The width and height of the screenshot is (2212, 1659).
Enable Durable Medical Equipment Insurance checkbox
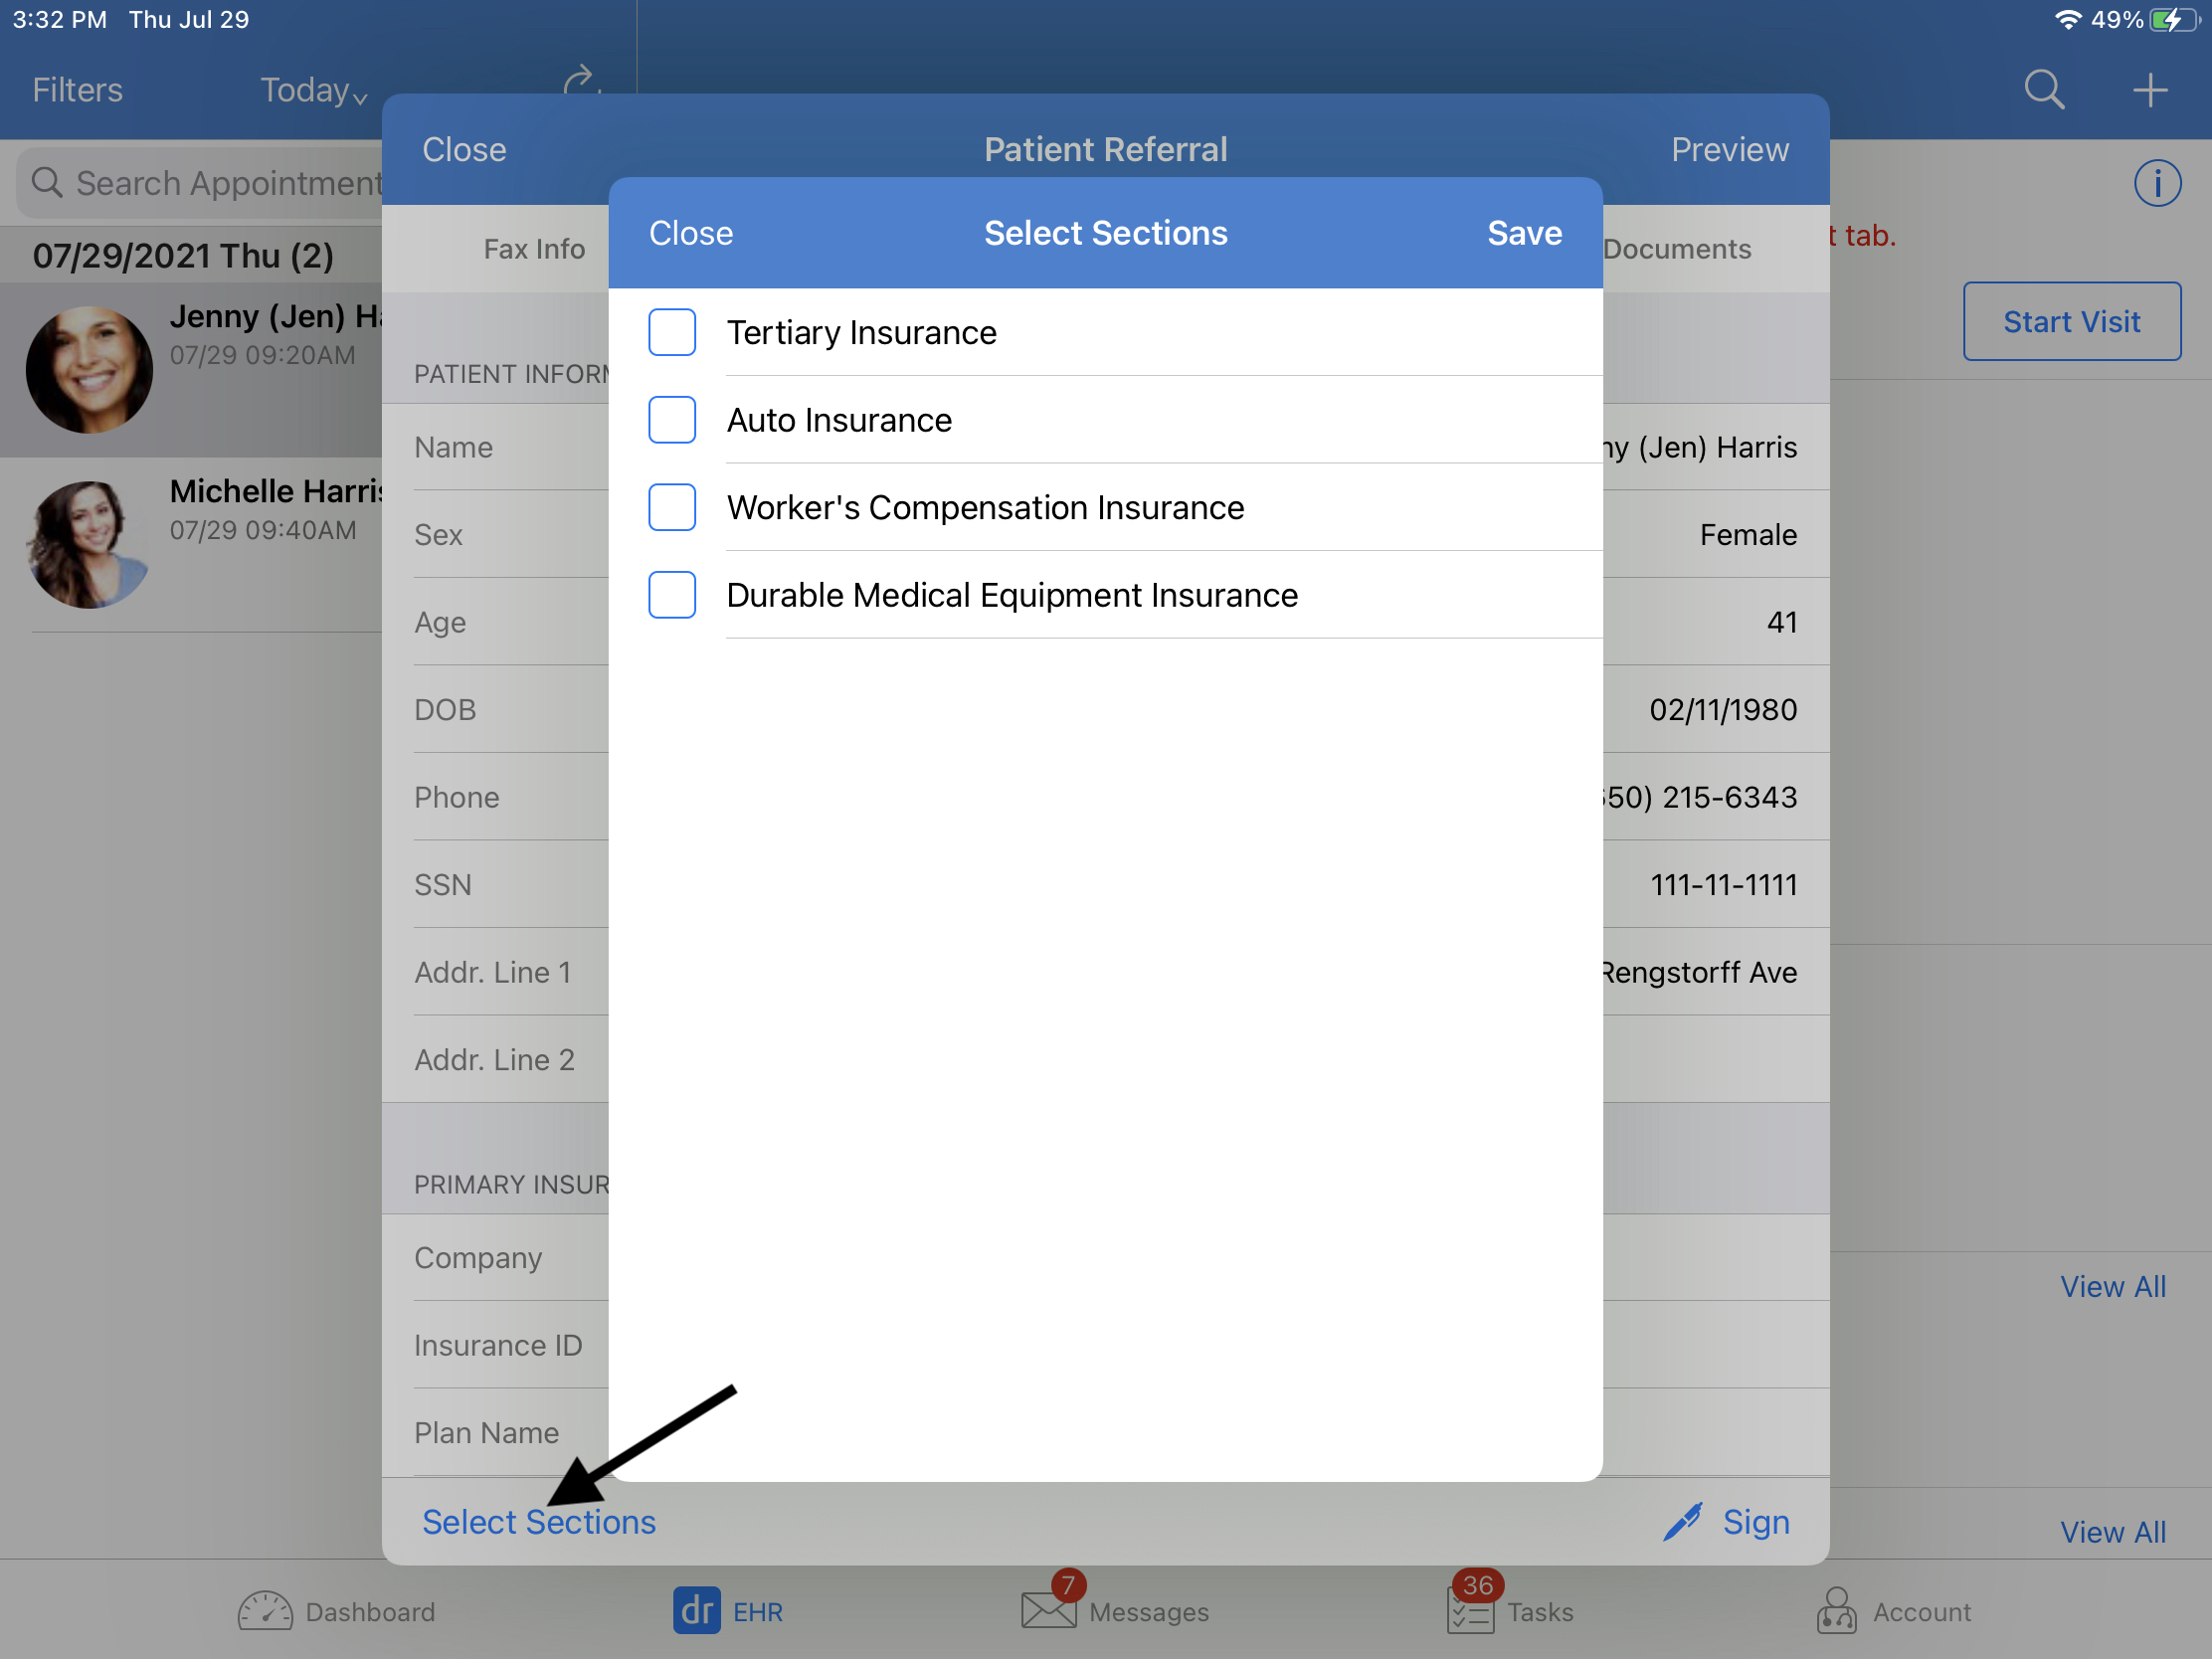672,595
